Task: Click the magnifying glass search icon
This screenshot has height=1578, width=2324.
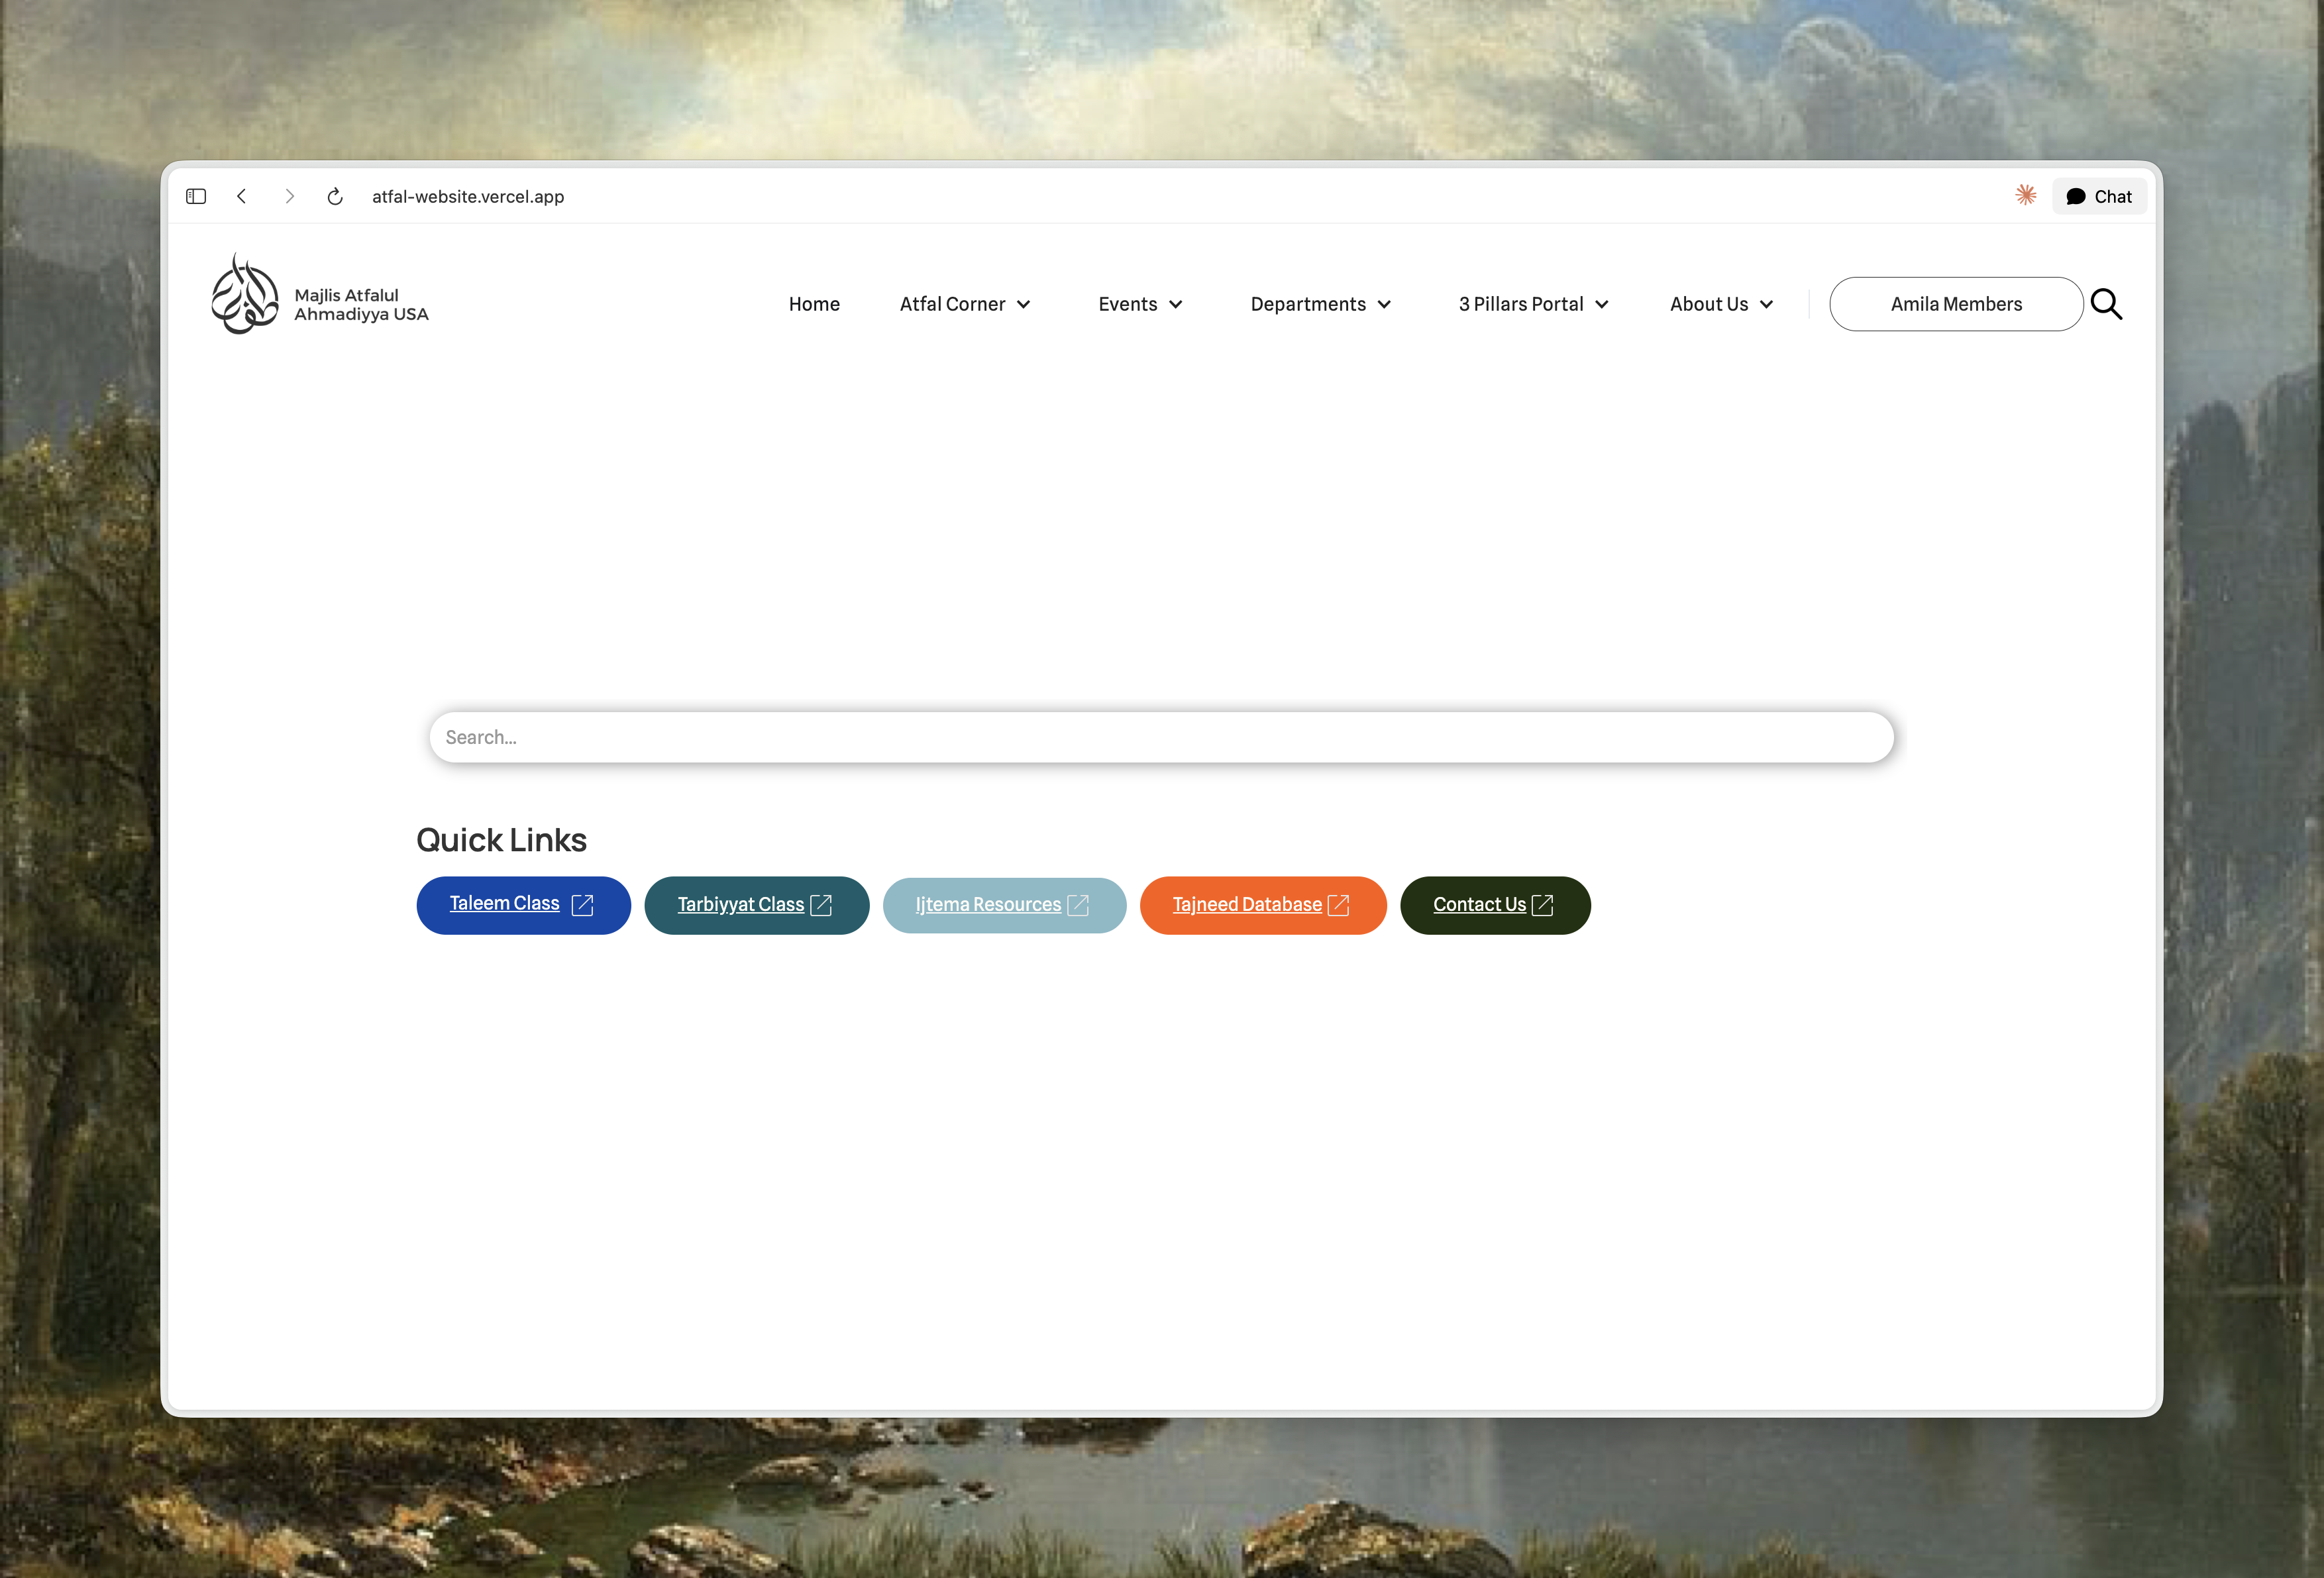Action: 2106,304
